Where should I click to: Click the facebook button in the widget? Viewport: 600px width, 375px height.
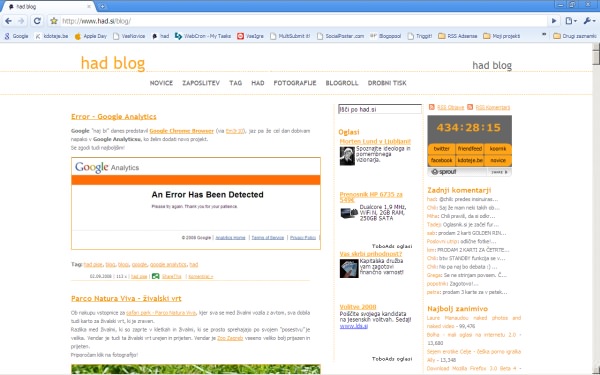(x=441, y=160)
